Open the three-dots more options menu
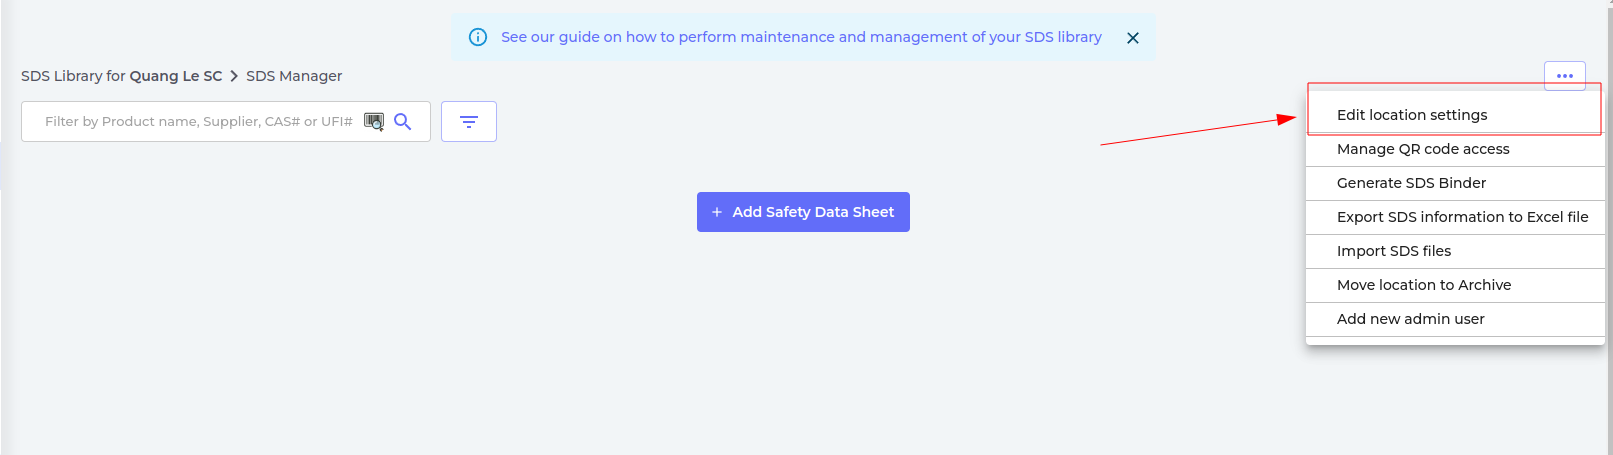This screenshot has width=1613, height=455. (1564, 76)
